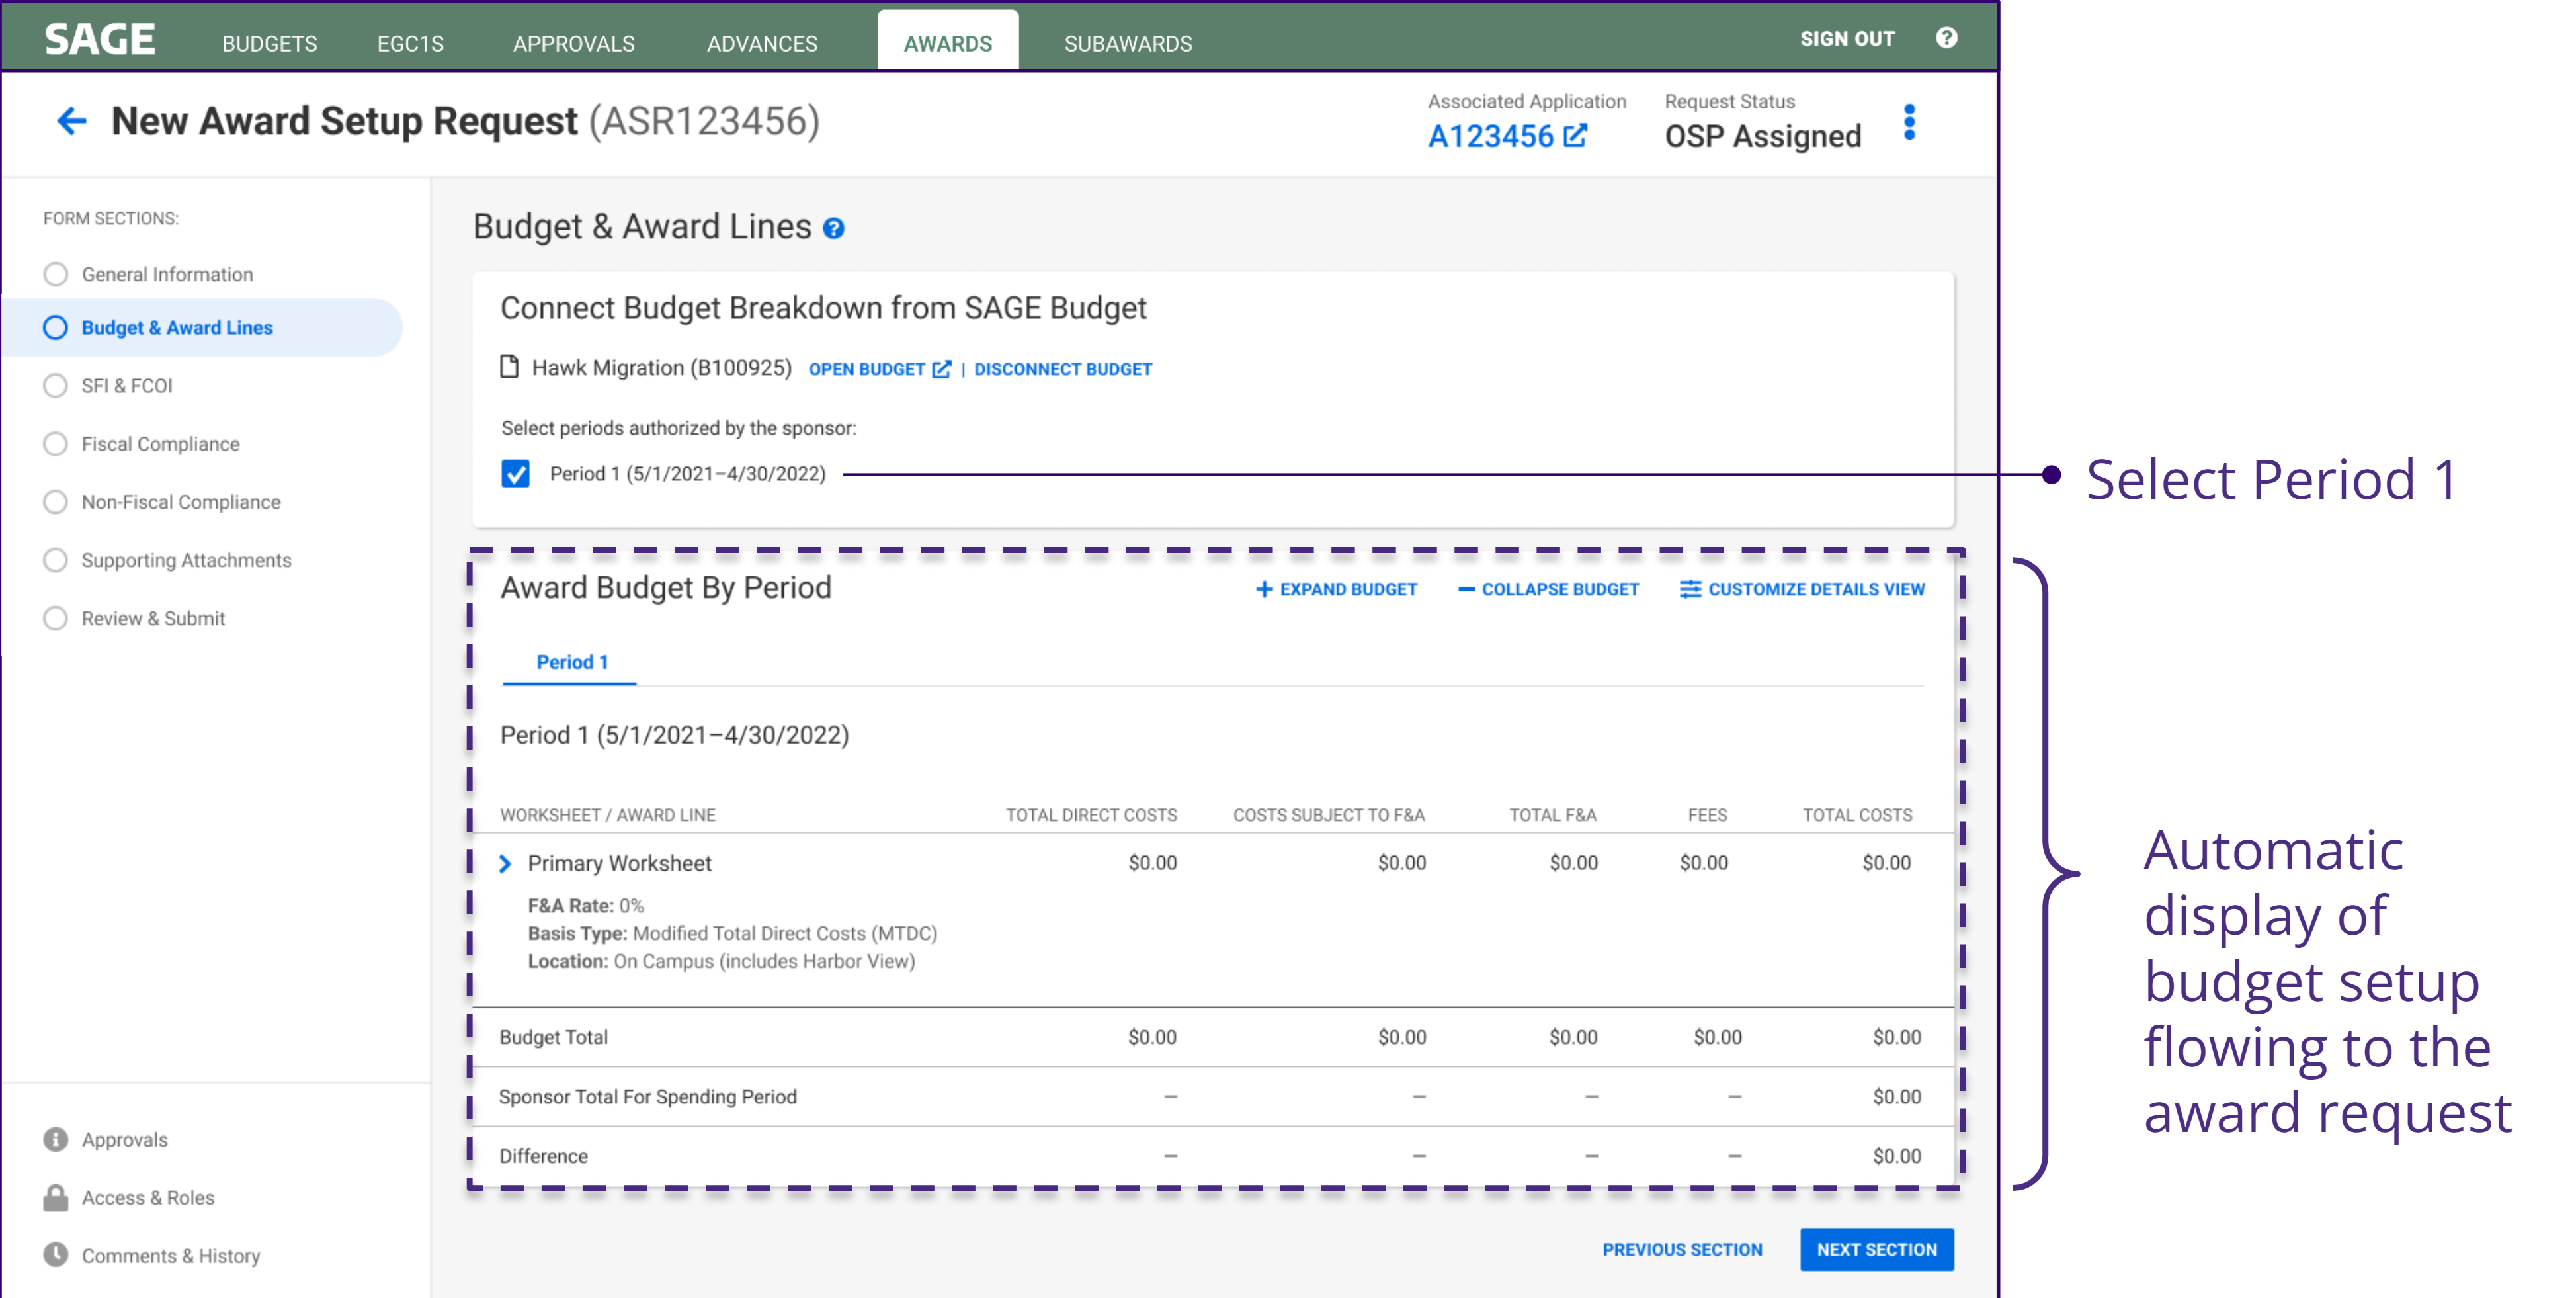The height and width of the screenshot is (1298, 2576).
Task: Open the help question mark in header
Action: tap(1945, 38)
